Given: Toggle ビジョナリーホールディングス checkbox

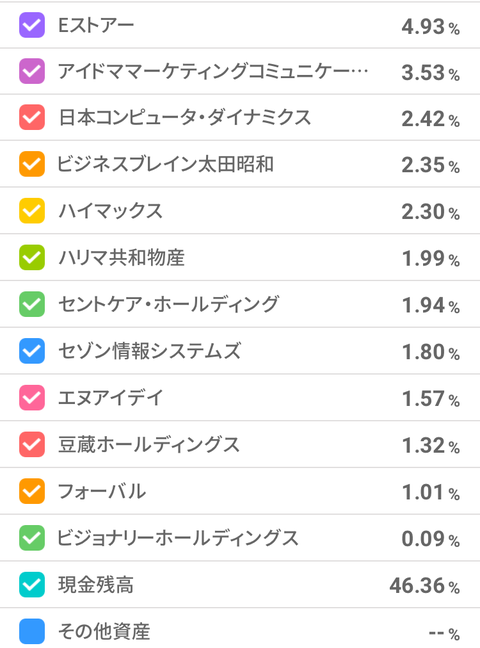Looking at the screenshot, I should pyautogui.click(x=32, y=538).
